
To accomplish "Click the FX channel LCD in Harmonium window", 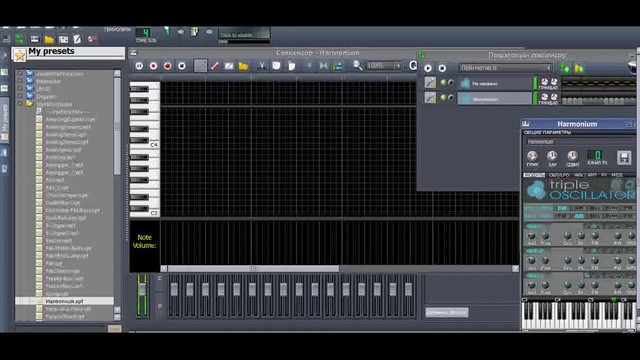I will (596, 155).
